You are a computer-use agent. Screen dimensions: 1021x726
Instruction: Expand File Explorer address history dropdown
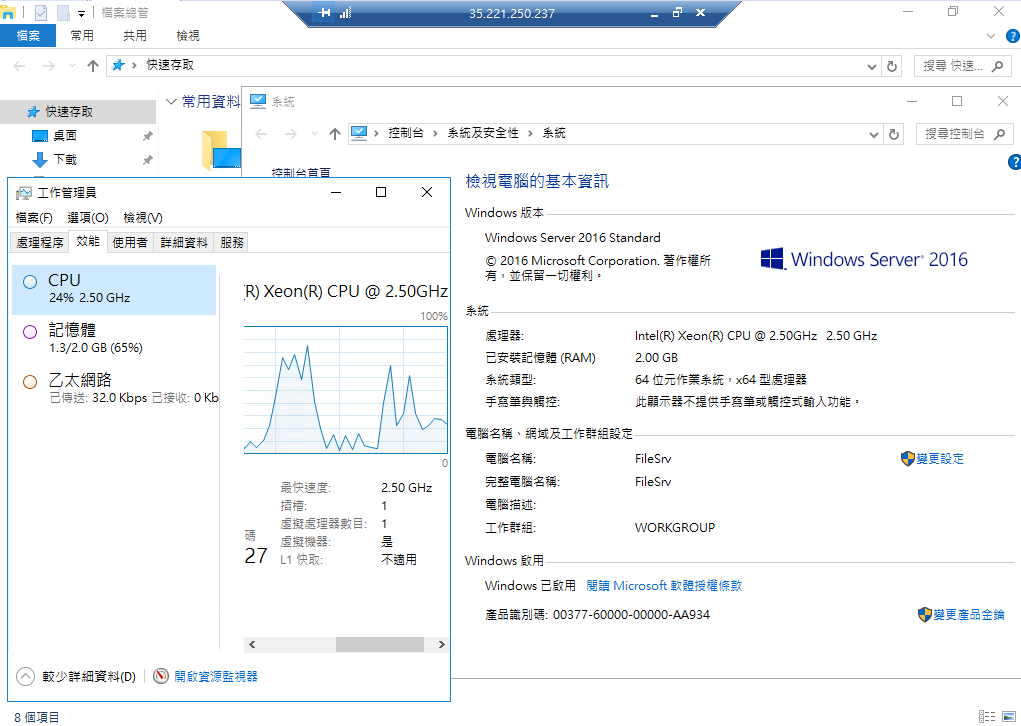click(x=872, y=66)
